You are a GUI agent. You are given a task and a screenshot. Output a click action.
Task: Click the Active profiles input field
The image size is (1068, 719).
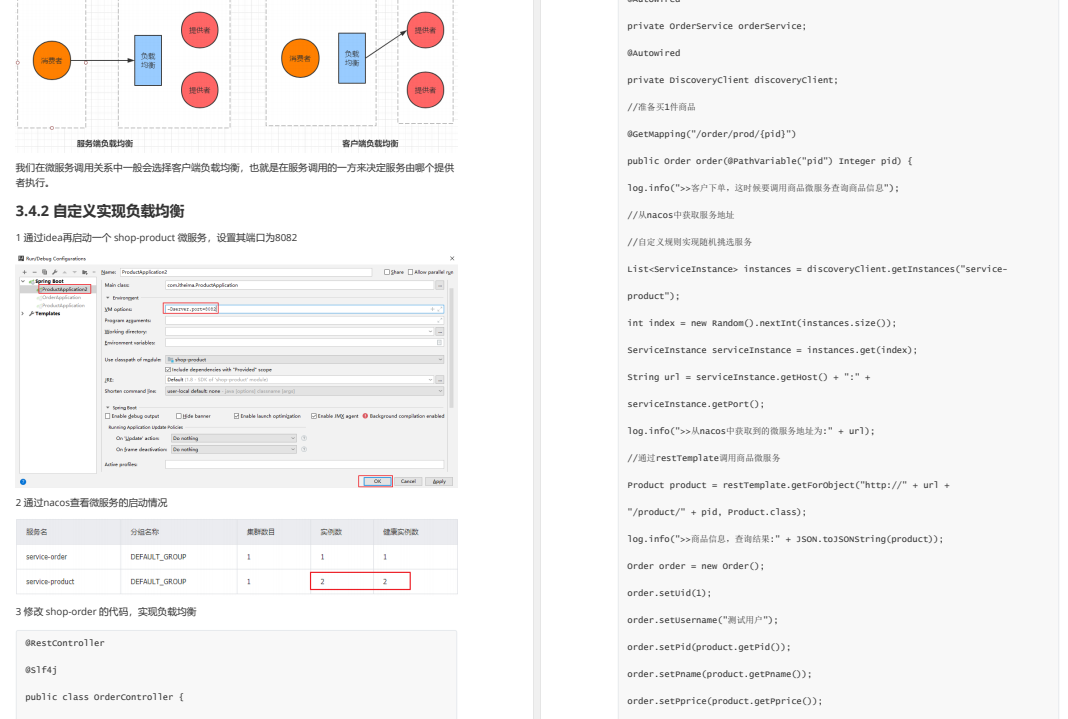304,464
